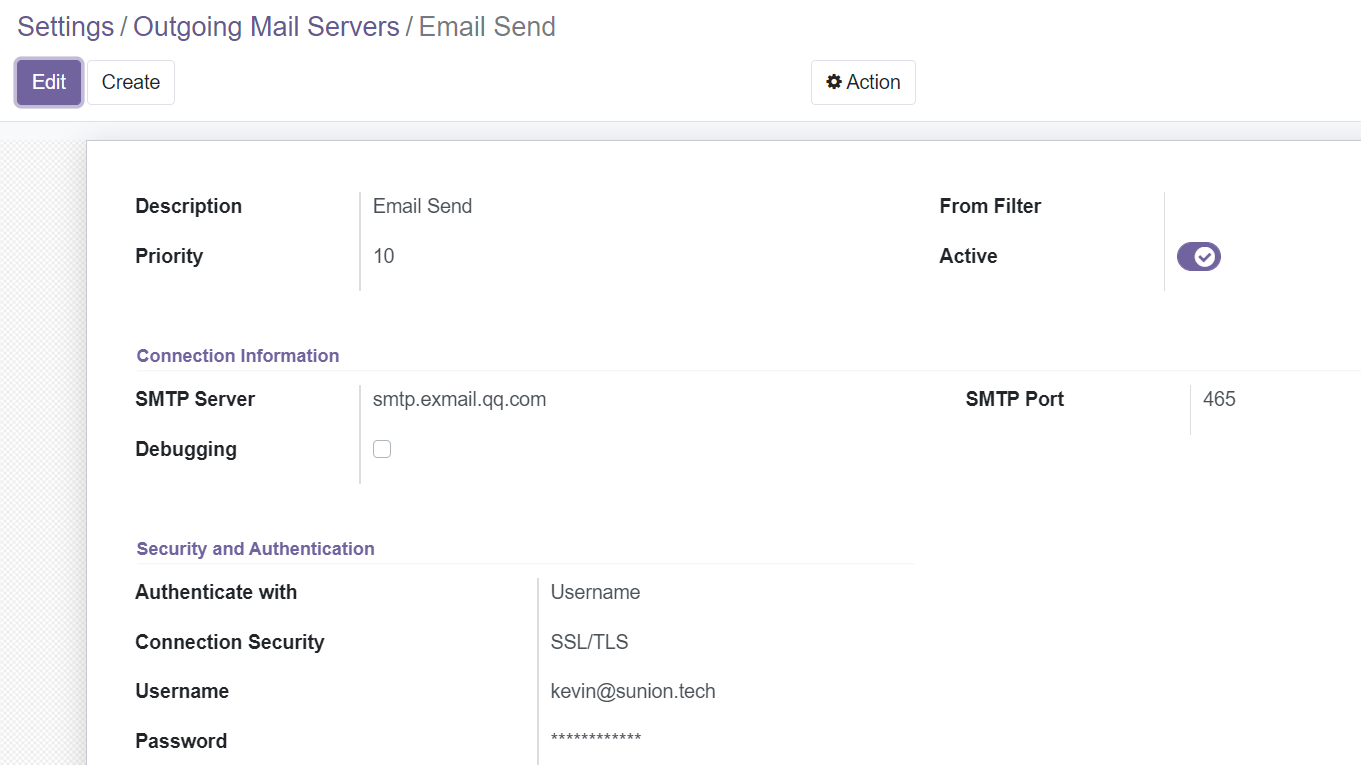Click the Security and Authentication header
This screenshot has height=765, width=1361.
256,549
